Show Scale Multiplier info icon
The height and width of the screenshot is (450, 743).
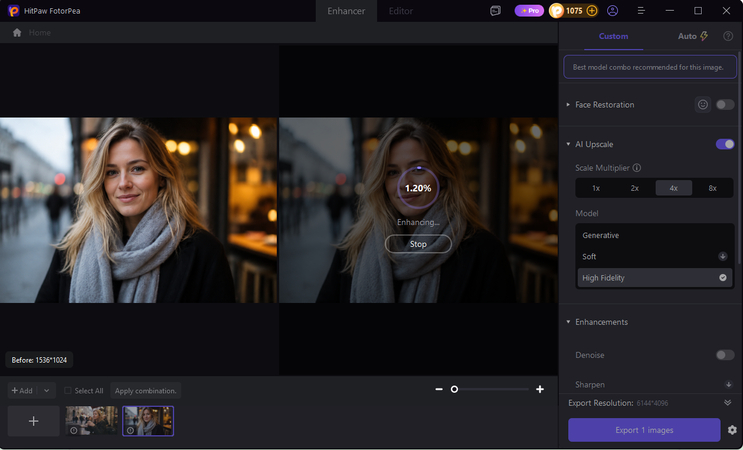click(x=637, y=168)
